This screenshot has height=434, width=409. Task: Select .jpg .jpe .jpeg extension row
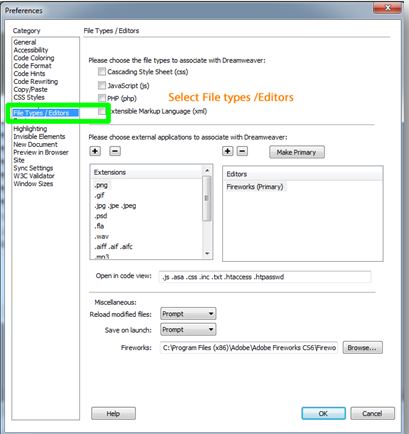[x=115, y=206]
